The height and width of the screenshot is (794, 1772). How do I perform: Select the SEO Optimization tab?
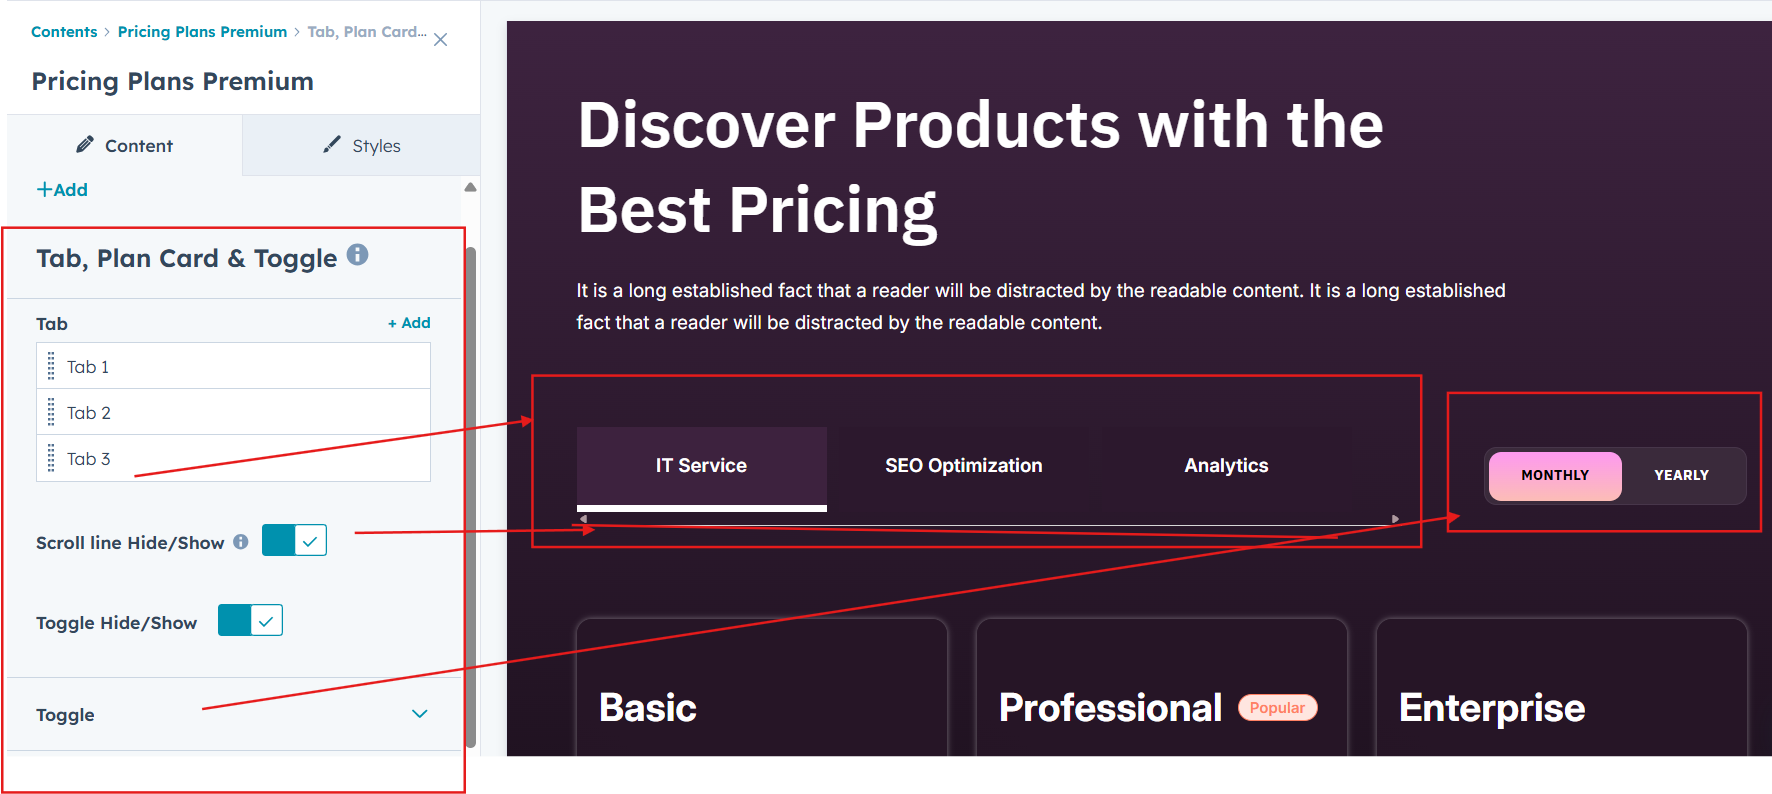[x=963, y=466]
